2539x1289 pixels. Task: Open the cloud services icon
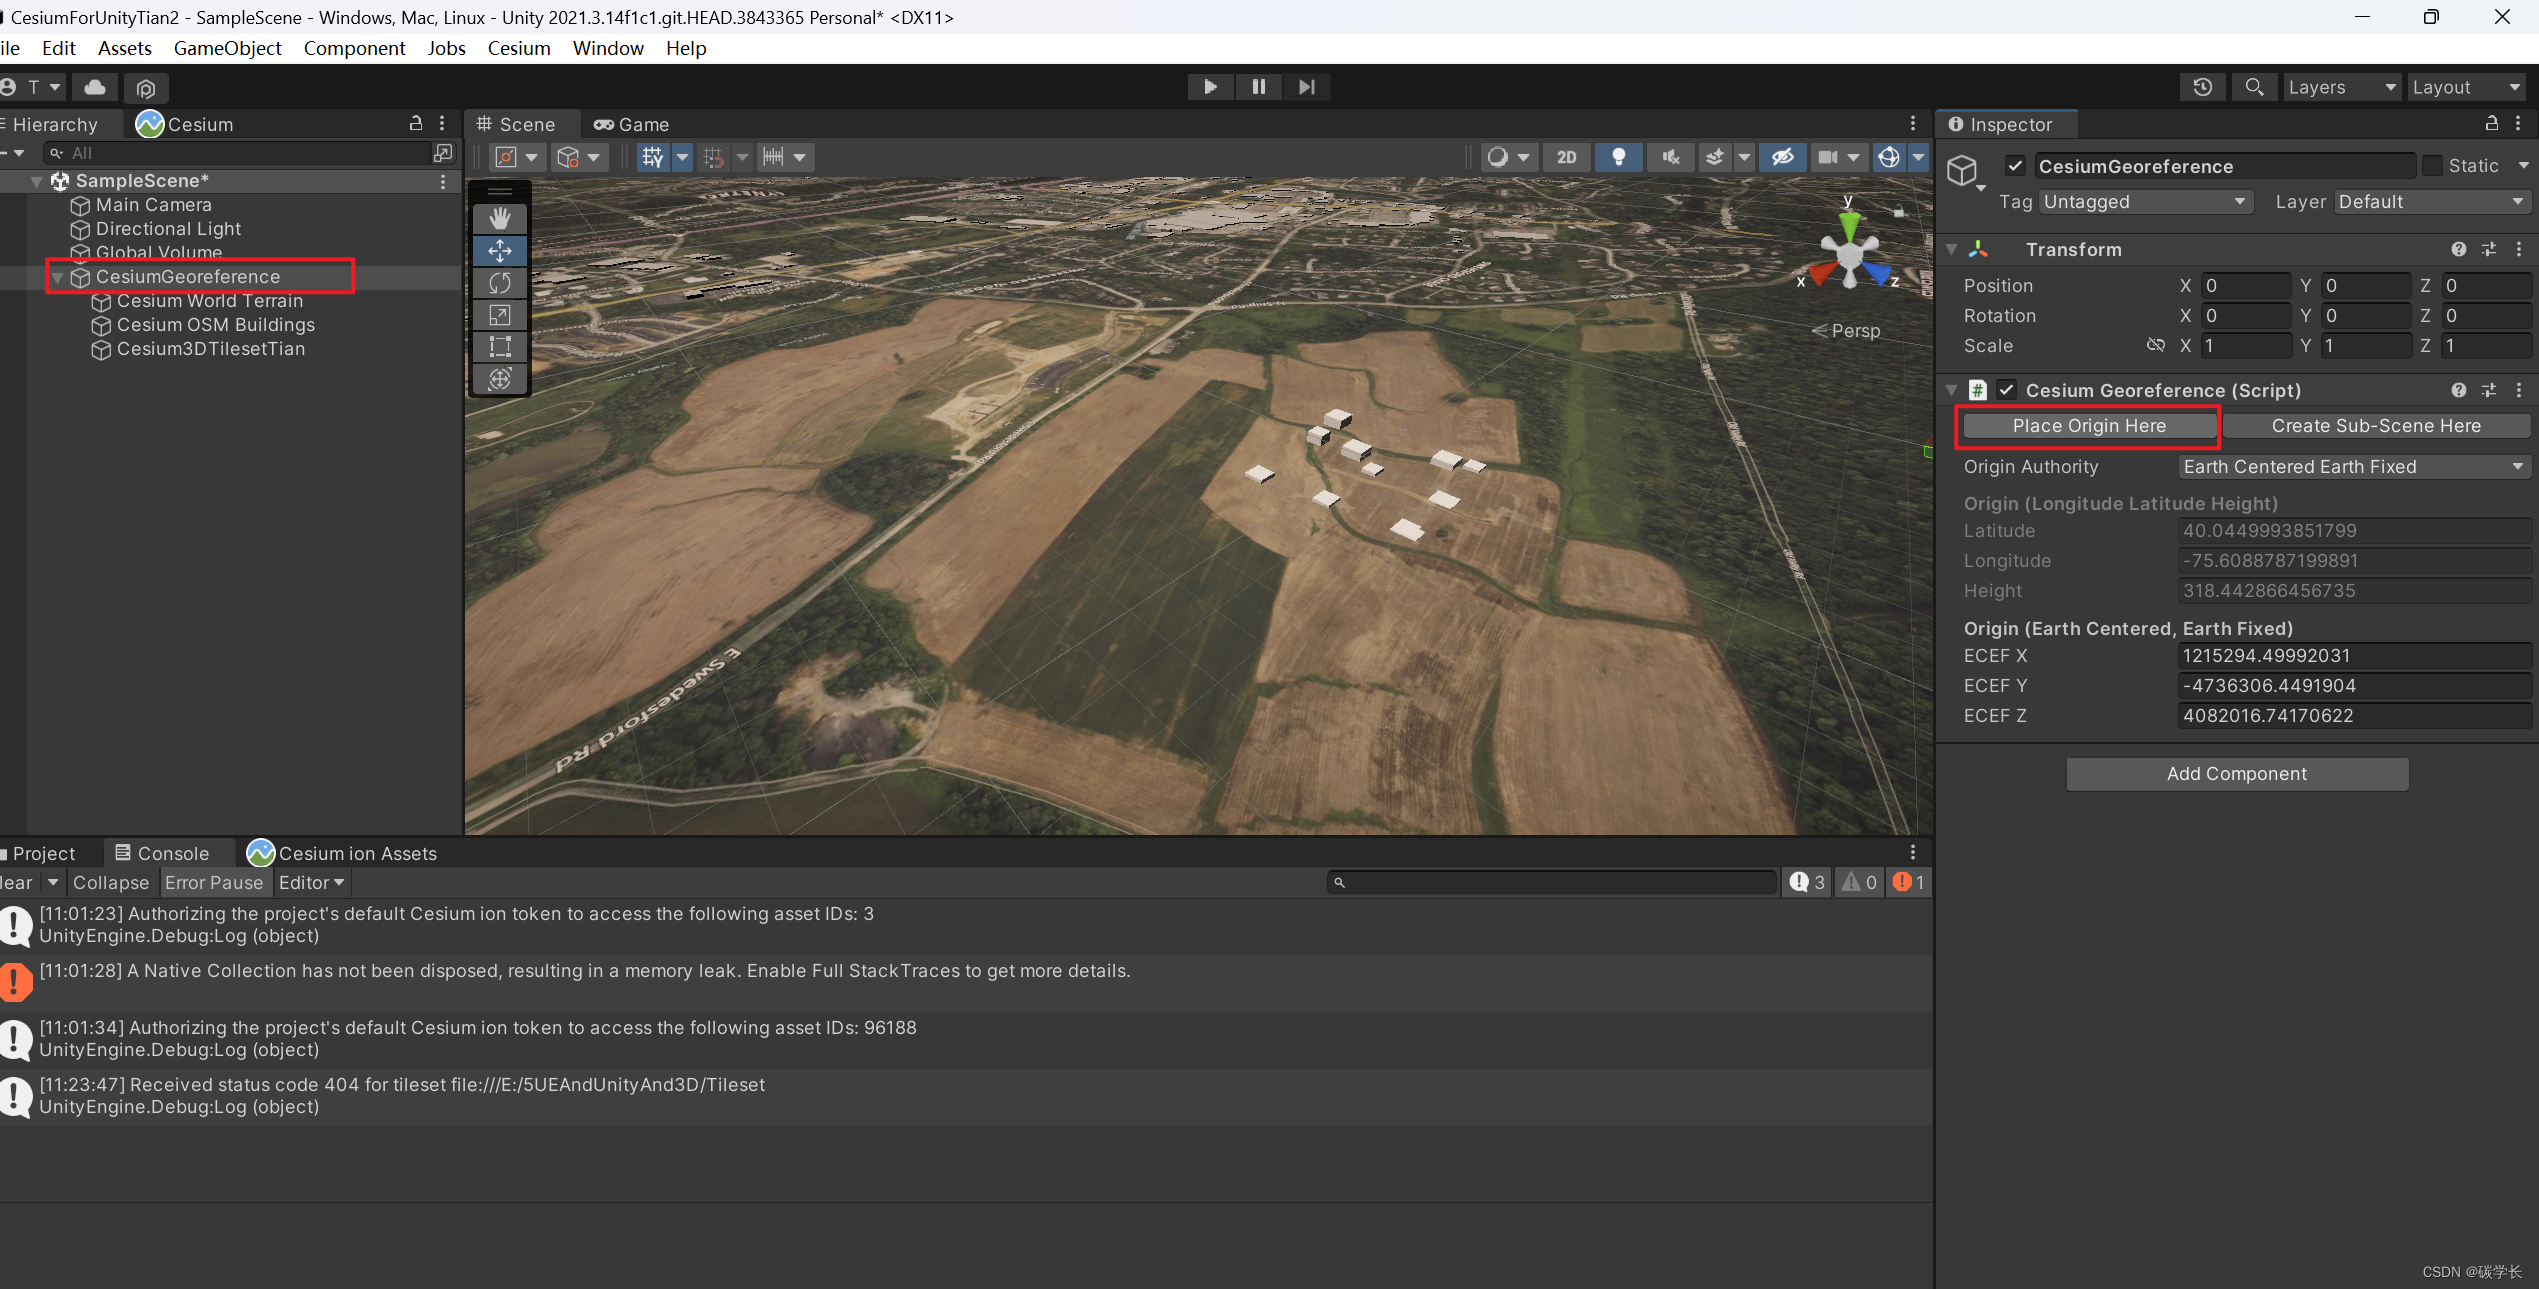point(95,87)
